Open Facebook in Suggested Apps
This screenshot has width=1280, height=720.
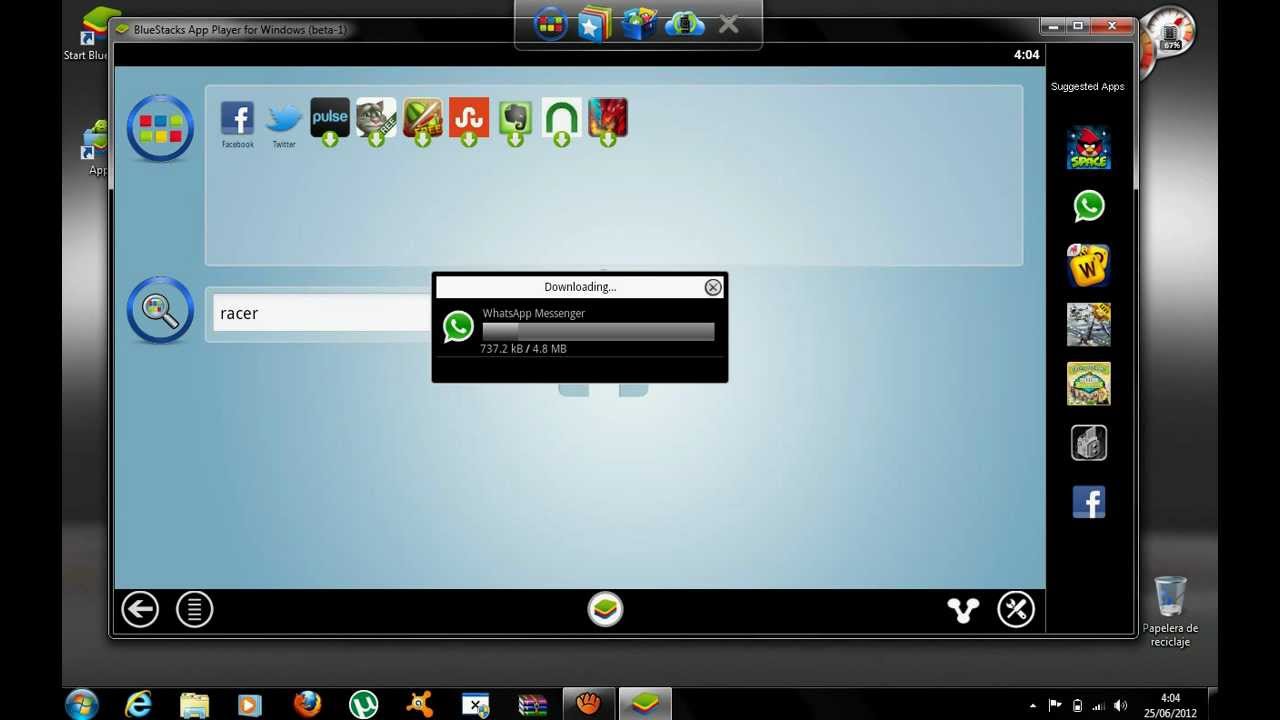[1088, 502]
